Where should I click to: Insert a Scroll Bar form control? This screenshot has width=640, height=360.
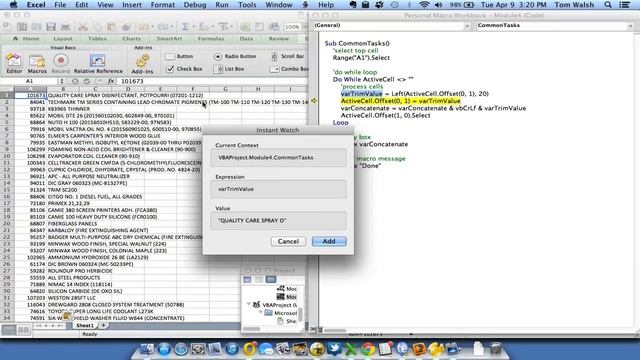tap(288, 56)
